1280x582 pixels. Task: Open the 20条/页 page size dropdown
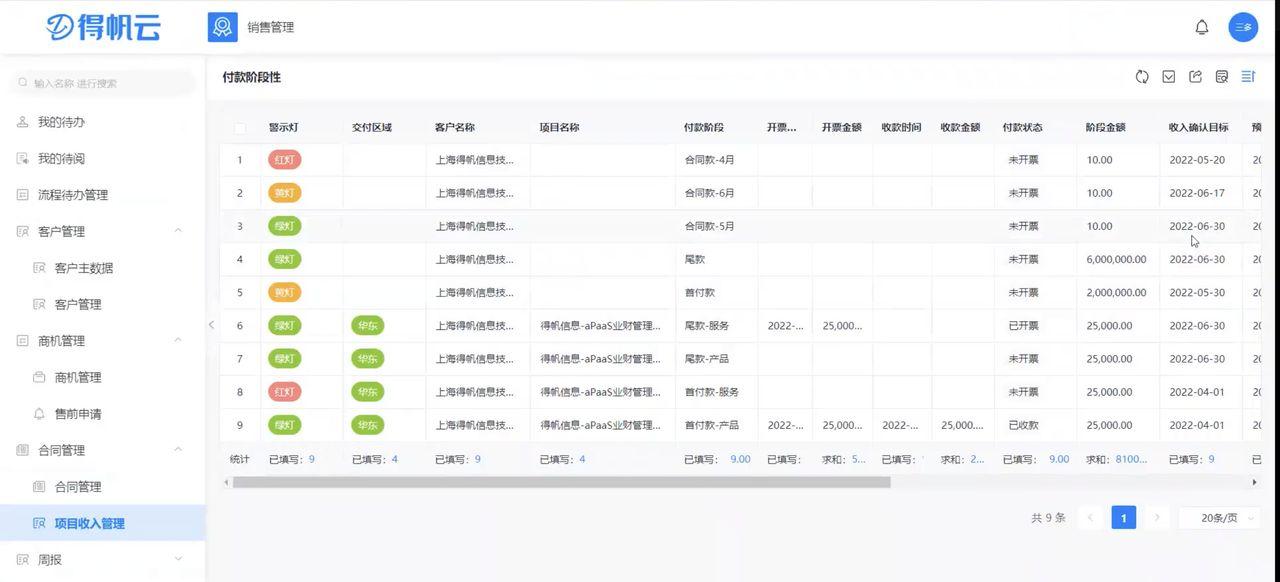point(1218,517)
